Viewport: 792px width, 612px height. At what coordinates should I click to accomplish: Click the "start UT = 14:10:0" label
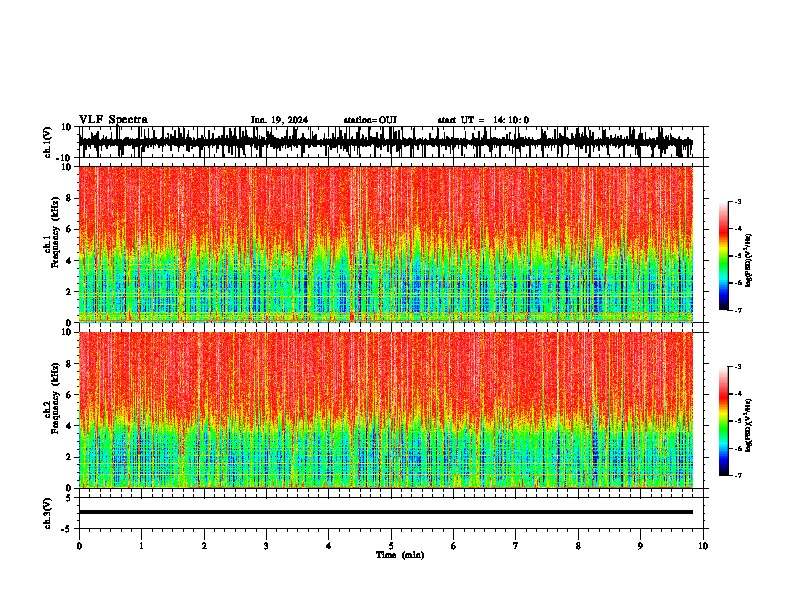click(x=483, y=120)
